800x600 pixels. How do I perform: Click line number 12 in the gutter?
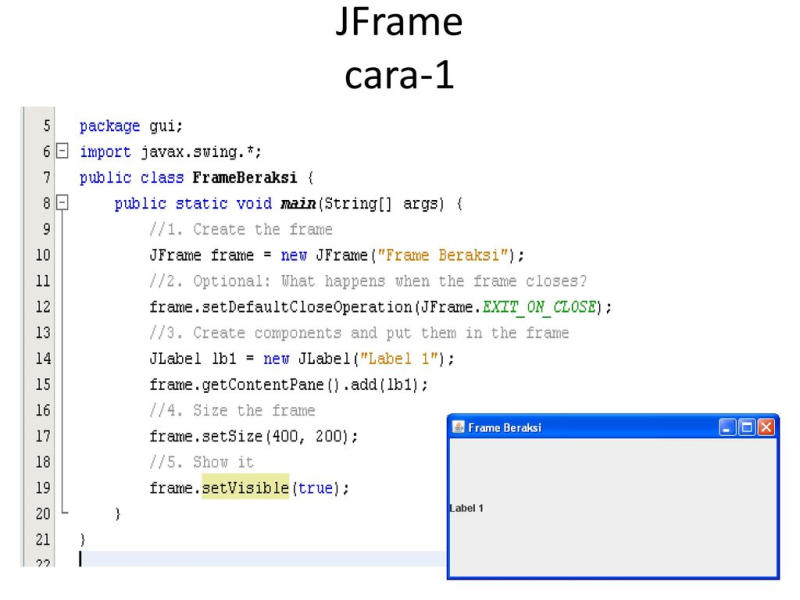pos(43,307)
